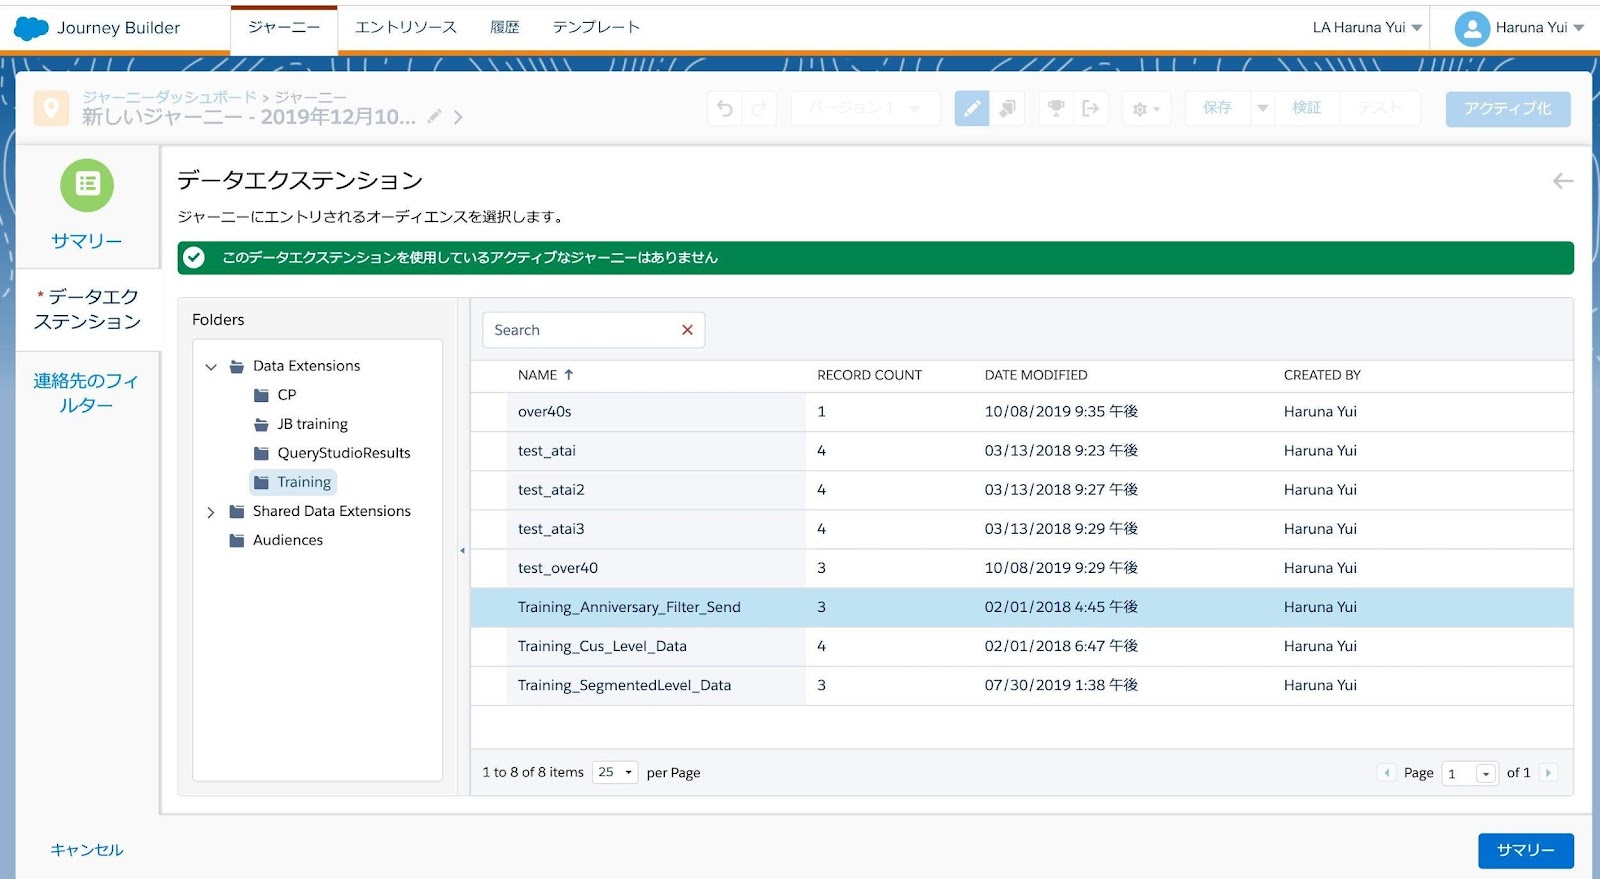1600x879 pixels.
Task: Change the 25 per page dropdown
Action: 615,772
